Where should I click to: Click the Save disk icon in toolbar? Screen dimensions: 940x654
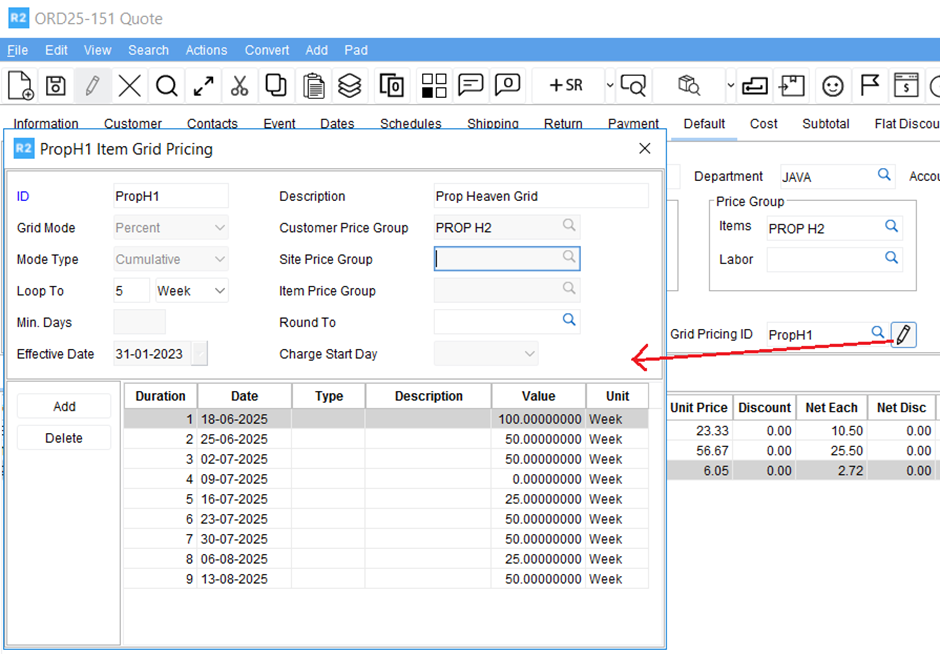(x=56, y=86)
